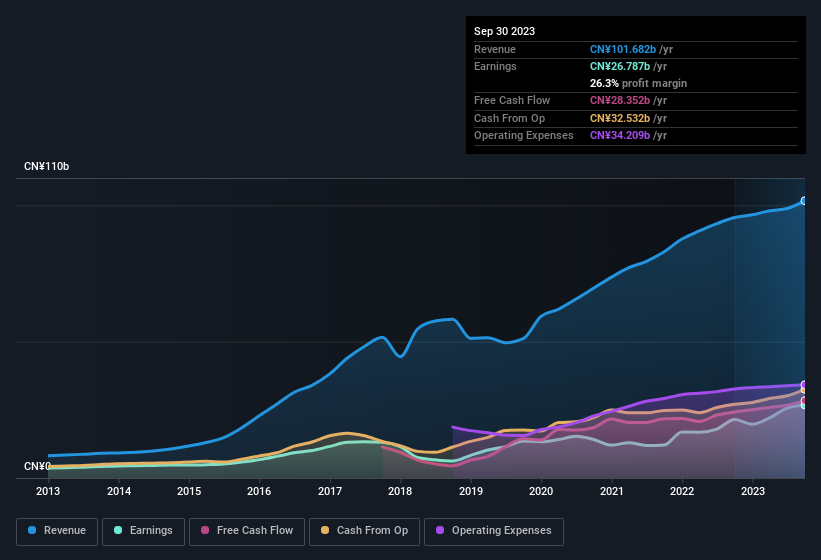The width and height of the screenshot is (821, 560).
Task: Click the Revenue endpoint marker on the blue line
Action: click(x=804, y=200)
